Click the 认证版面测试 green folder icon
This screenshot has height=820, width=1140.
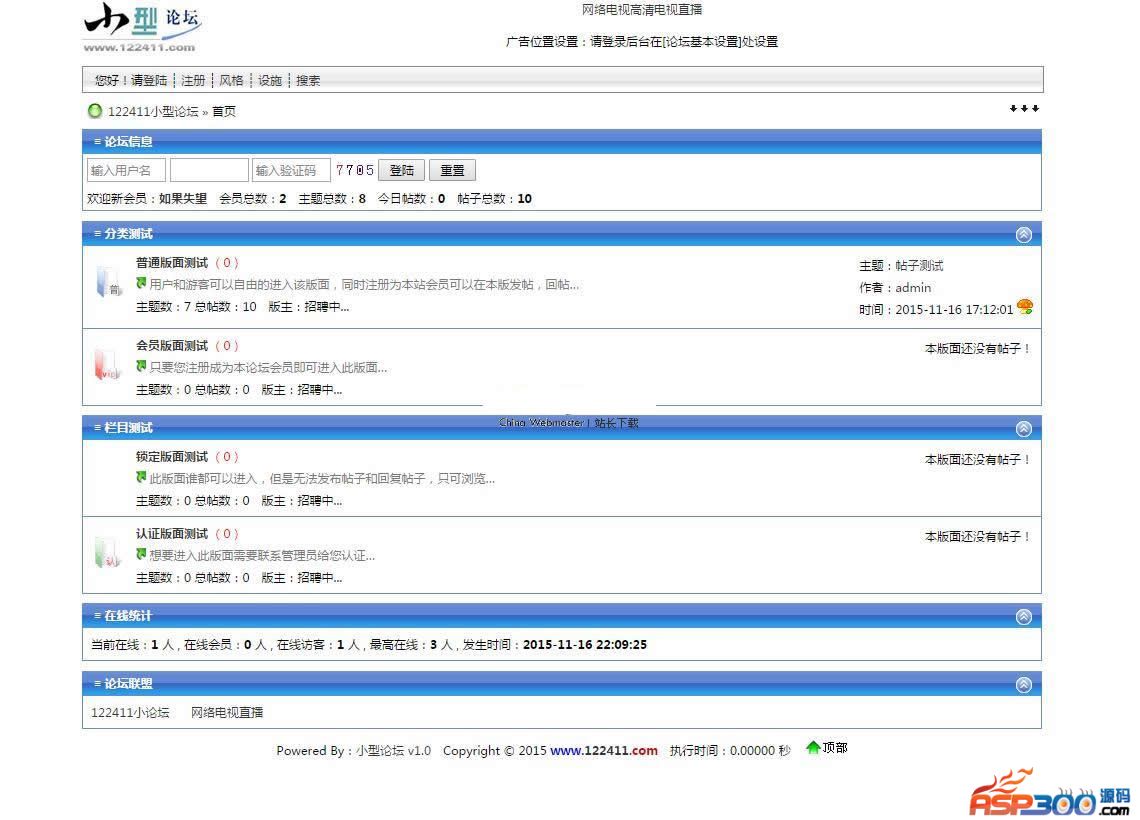108,552
